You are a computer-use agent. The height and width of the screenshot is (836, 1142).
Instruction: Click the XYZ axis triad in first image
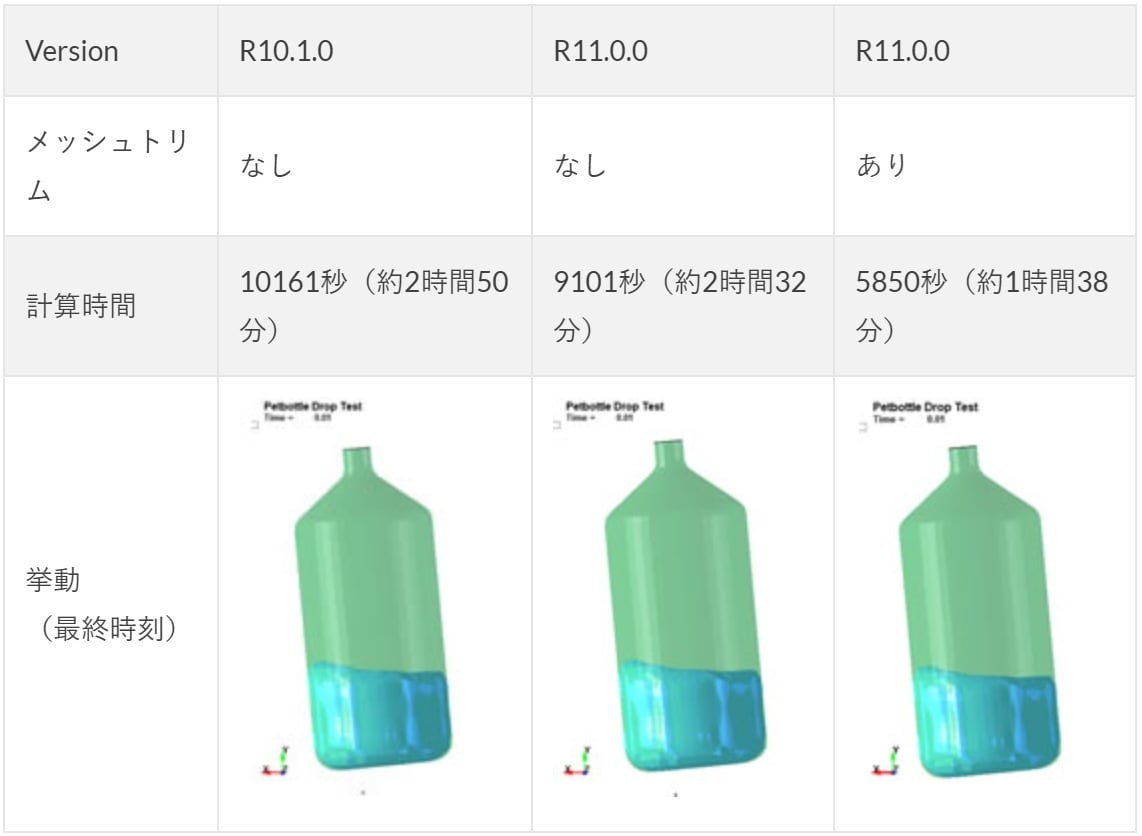[277, 762]
